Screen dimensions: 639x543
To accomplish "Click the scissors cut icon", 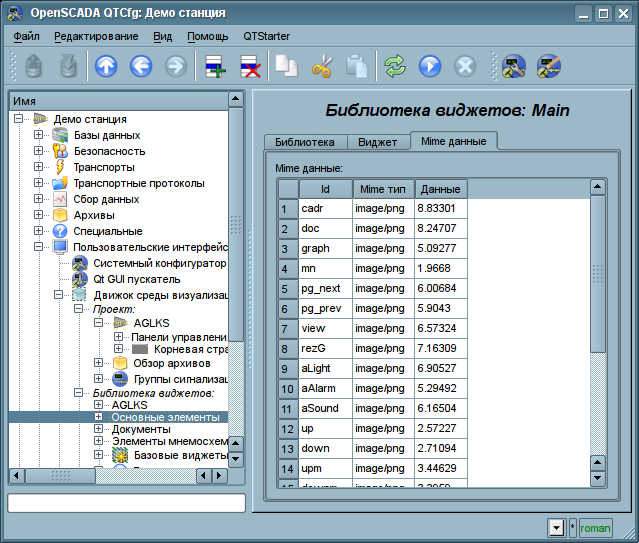I will [x=321, y=66].
